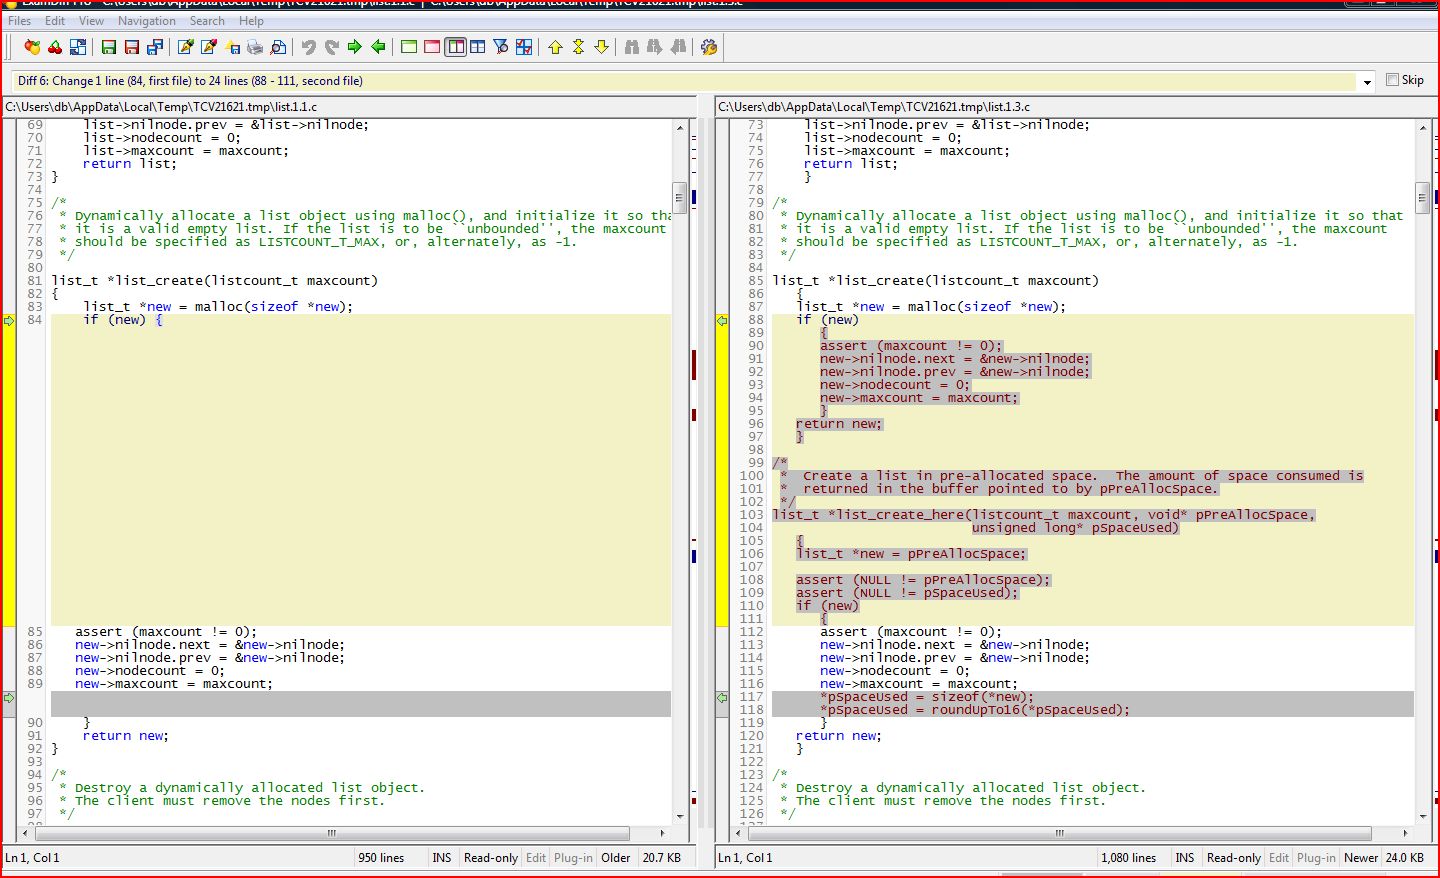Screen dimensions: 1440x878
Task: Open the View menu
Action: (x=91, y=21)
